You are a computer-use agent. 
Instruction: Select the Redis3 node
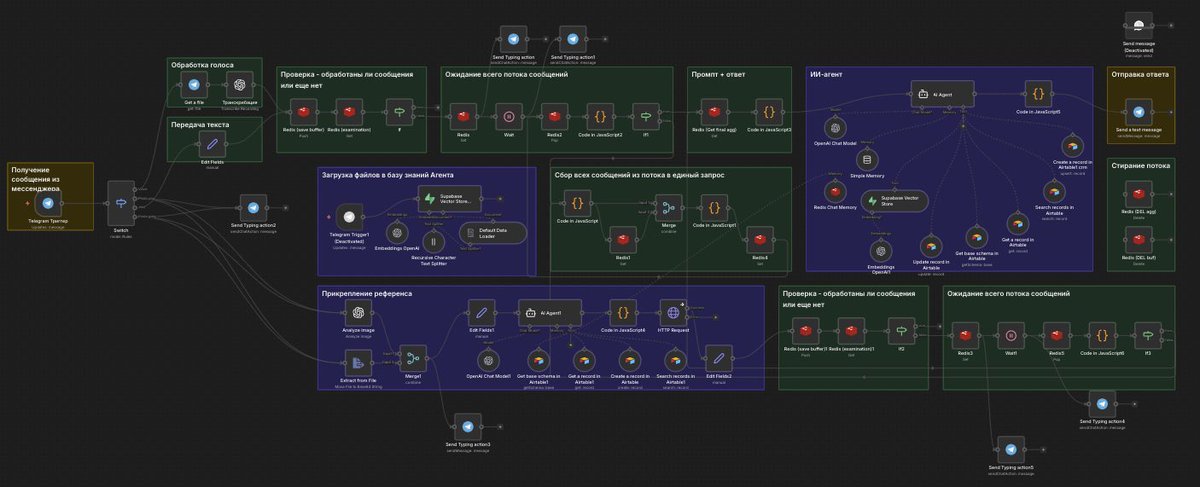click(x=965, y=335)
